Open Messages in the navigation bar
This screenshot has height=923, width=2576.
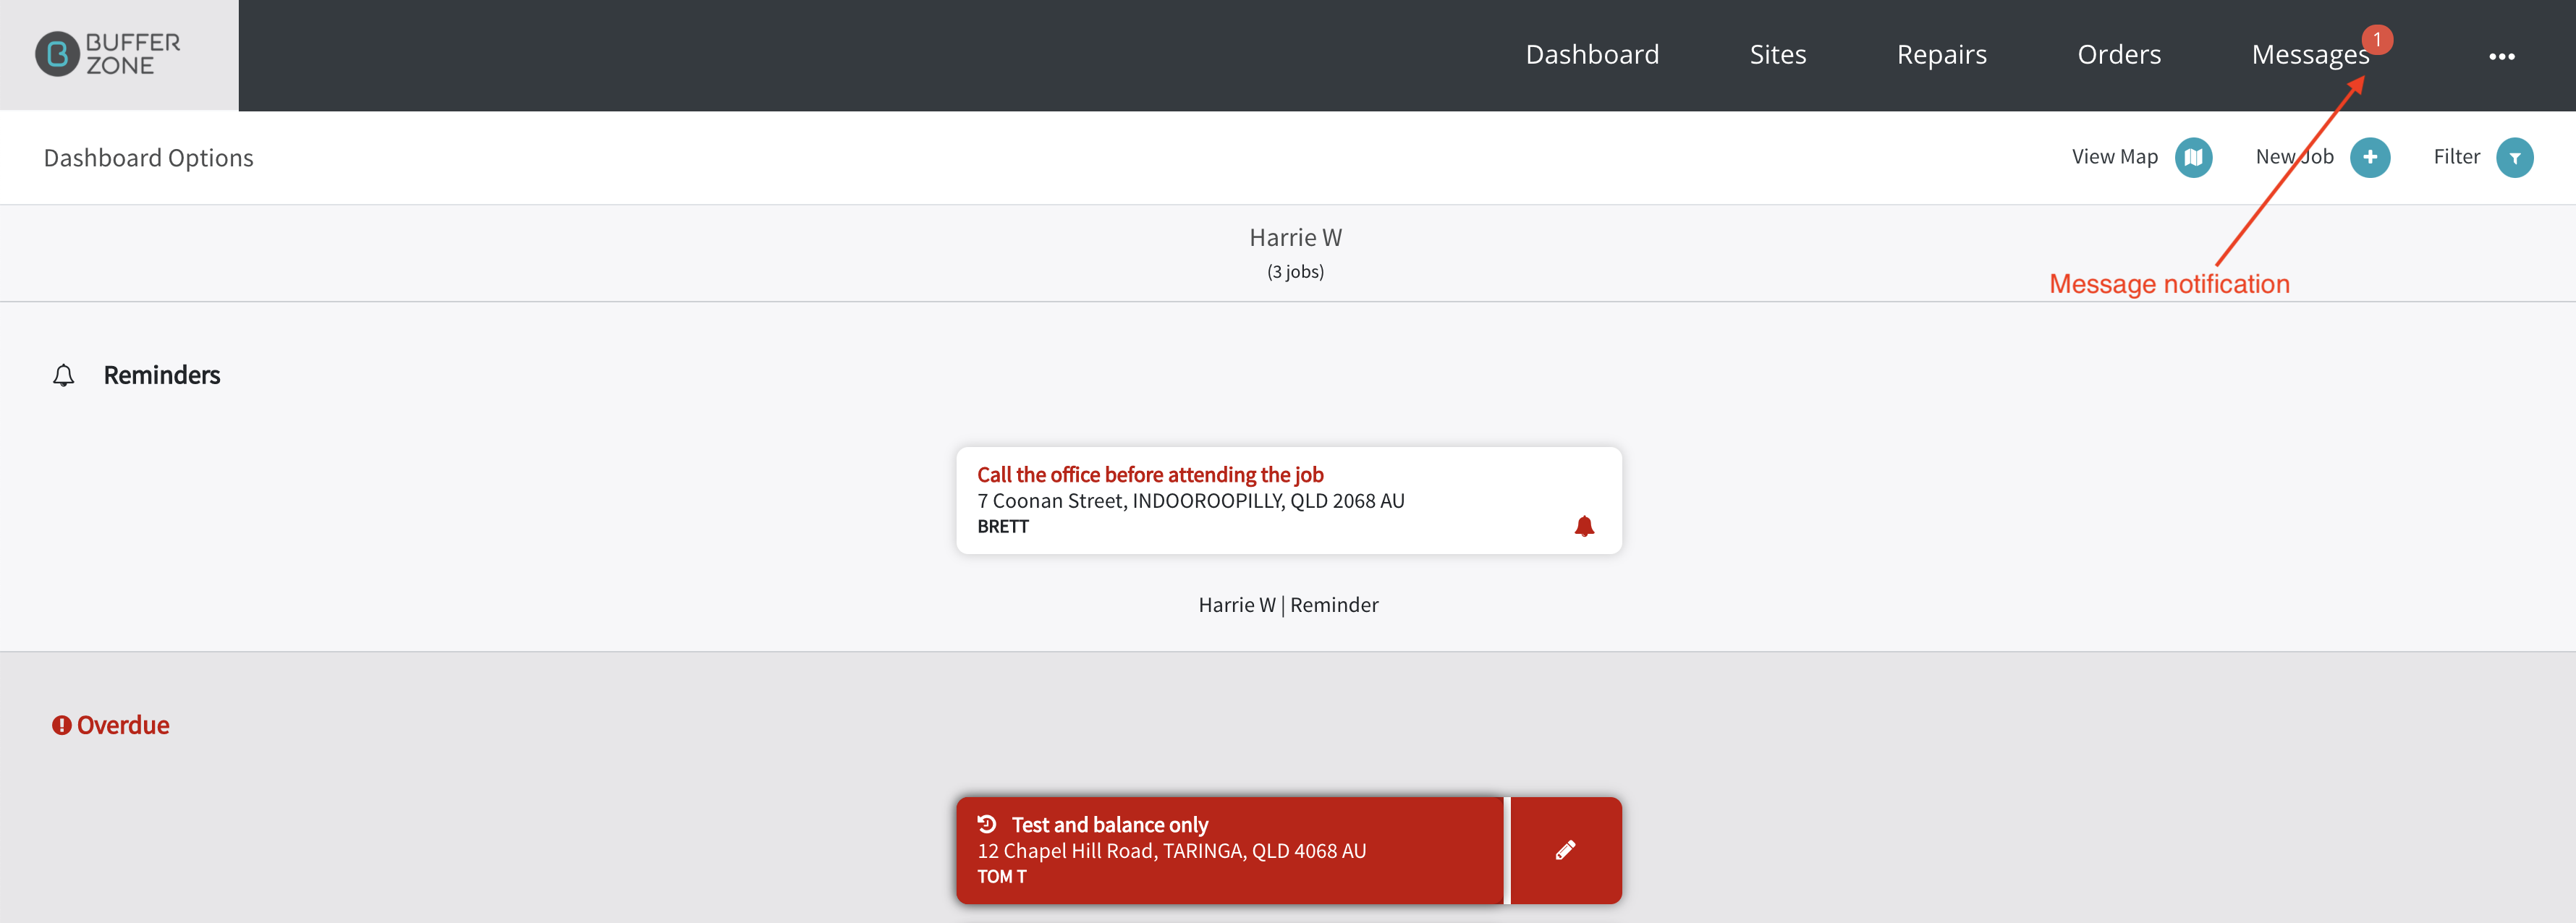click(x=2310, y=55)
